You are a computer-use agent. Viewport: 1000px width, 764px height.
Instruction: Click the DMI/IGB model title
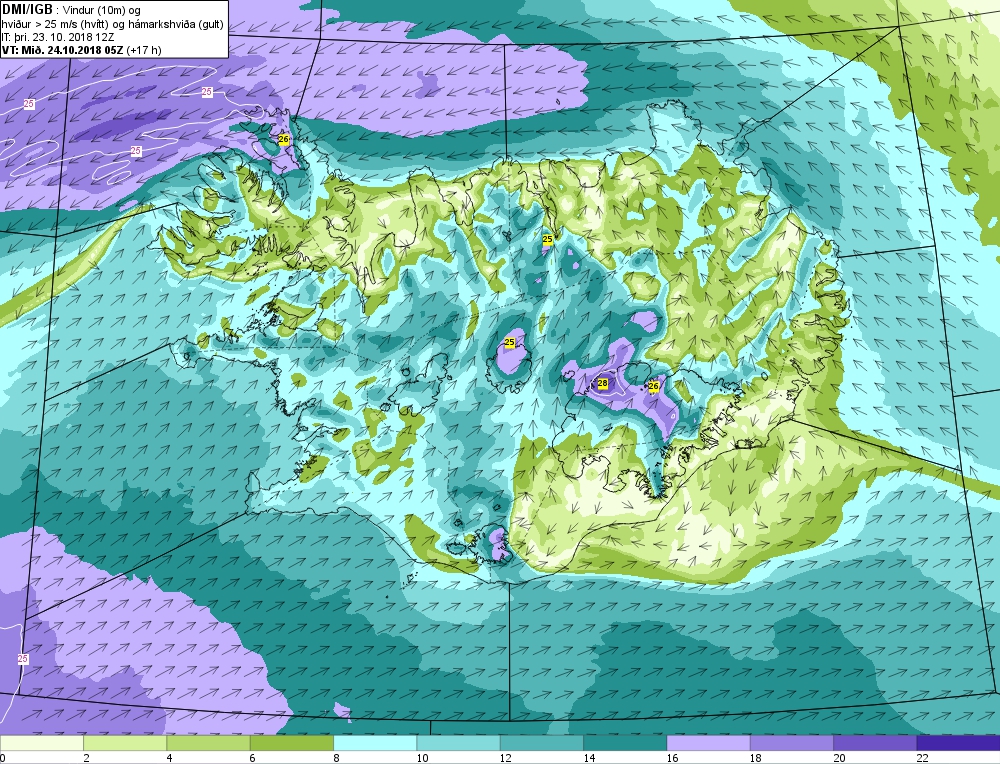tap(27, 9)
